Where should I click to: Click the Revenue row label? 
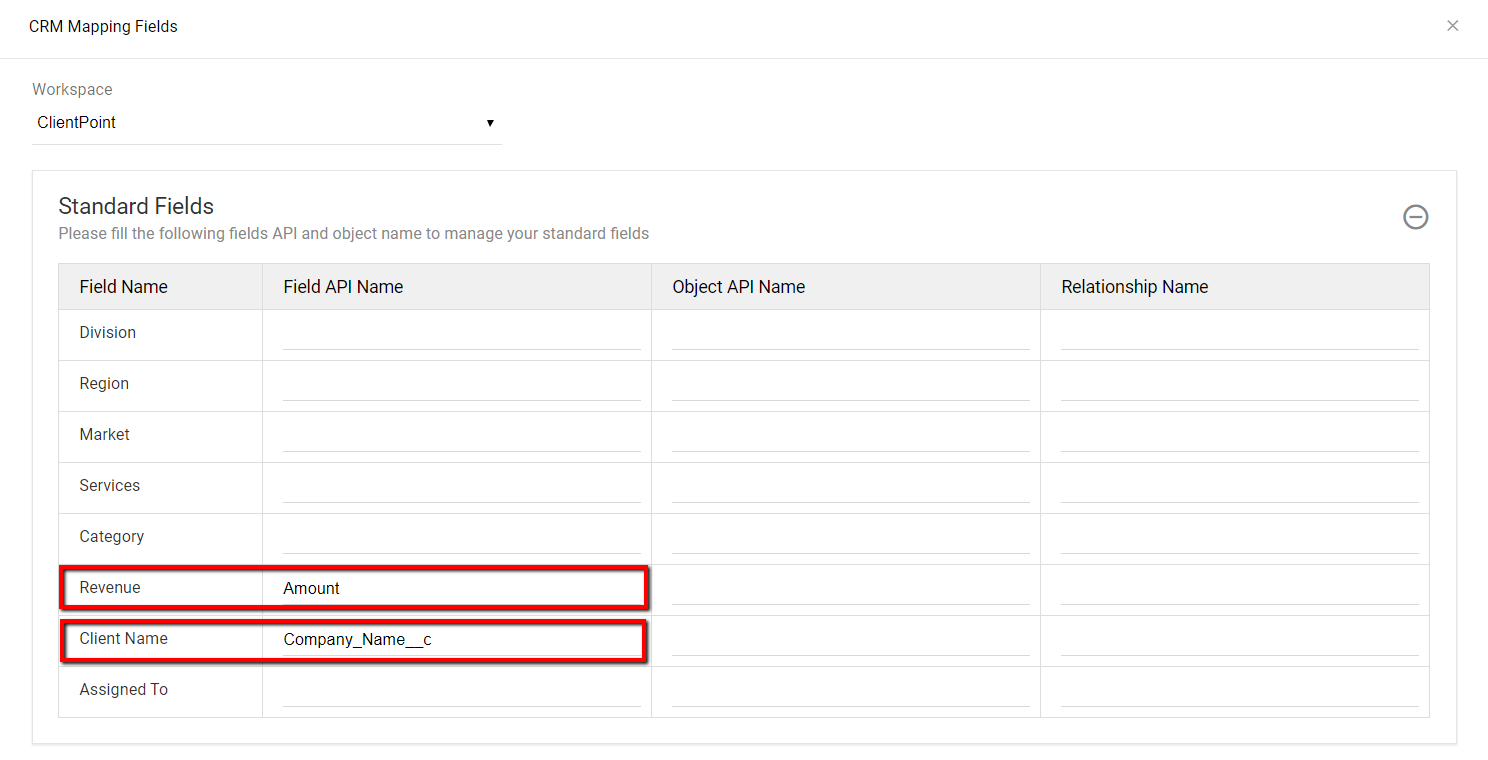point(109,588)
